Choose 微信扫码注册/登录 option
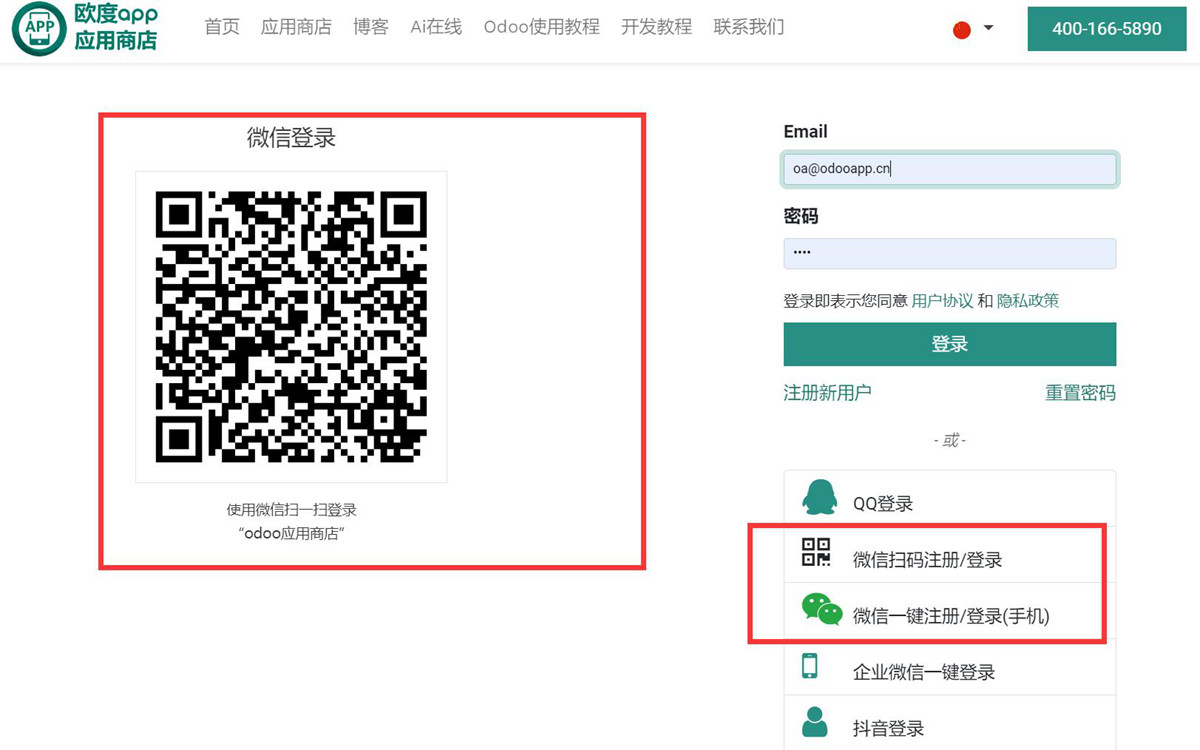 click(x=950, y=554)
